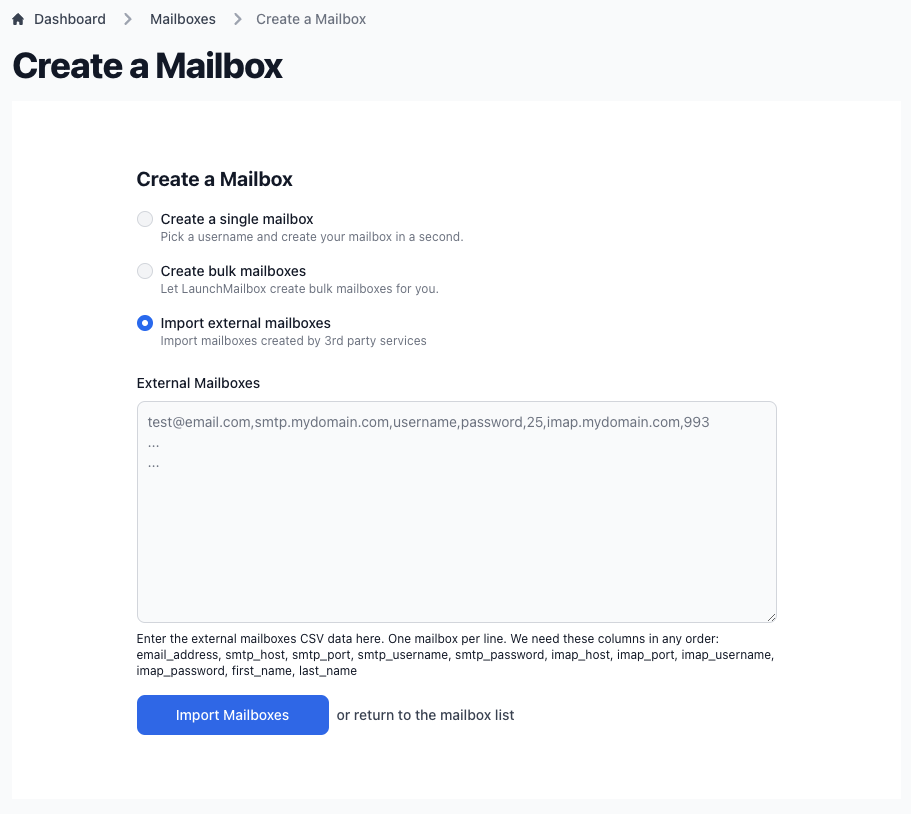Click the 'Create bulk mailboxes' label text

click(x=233, y=271)
